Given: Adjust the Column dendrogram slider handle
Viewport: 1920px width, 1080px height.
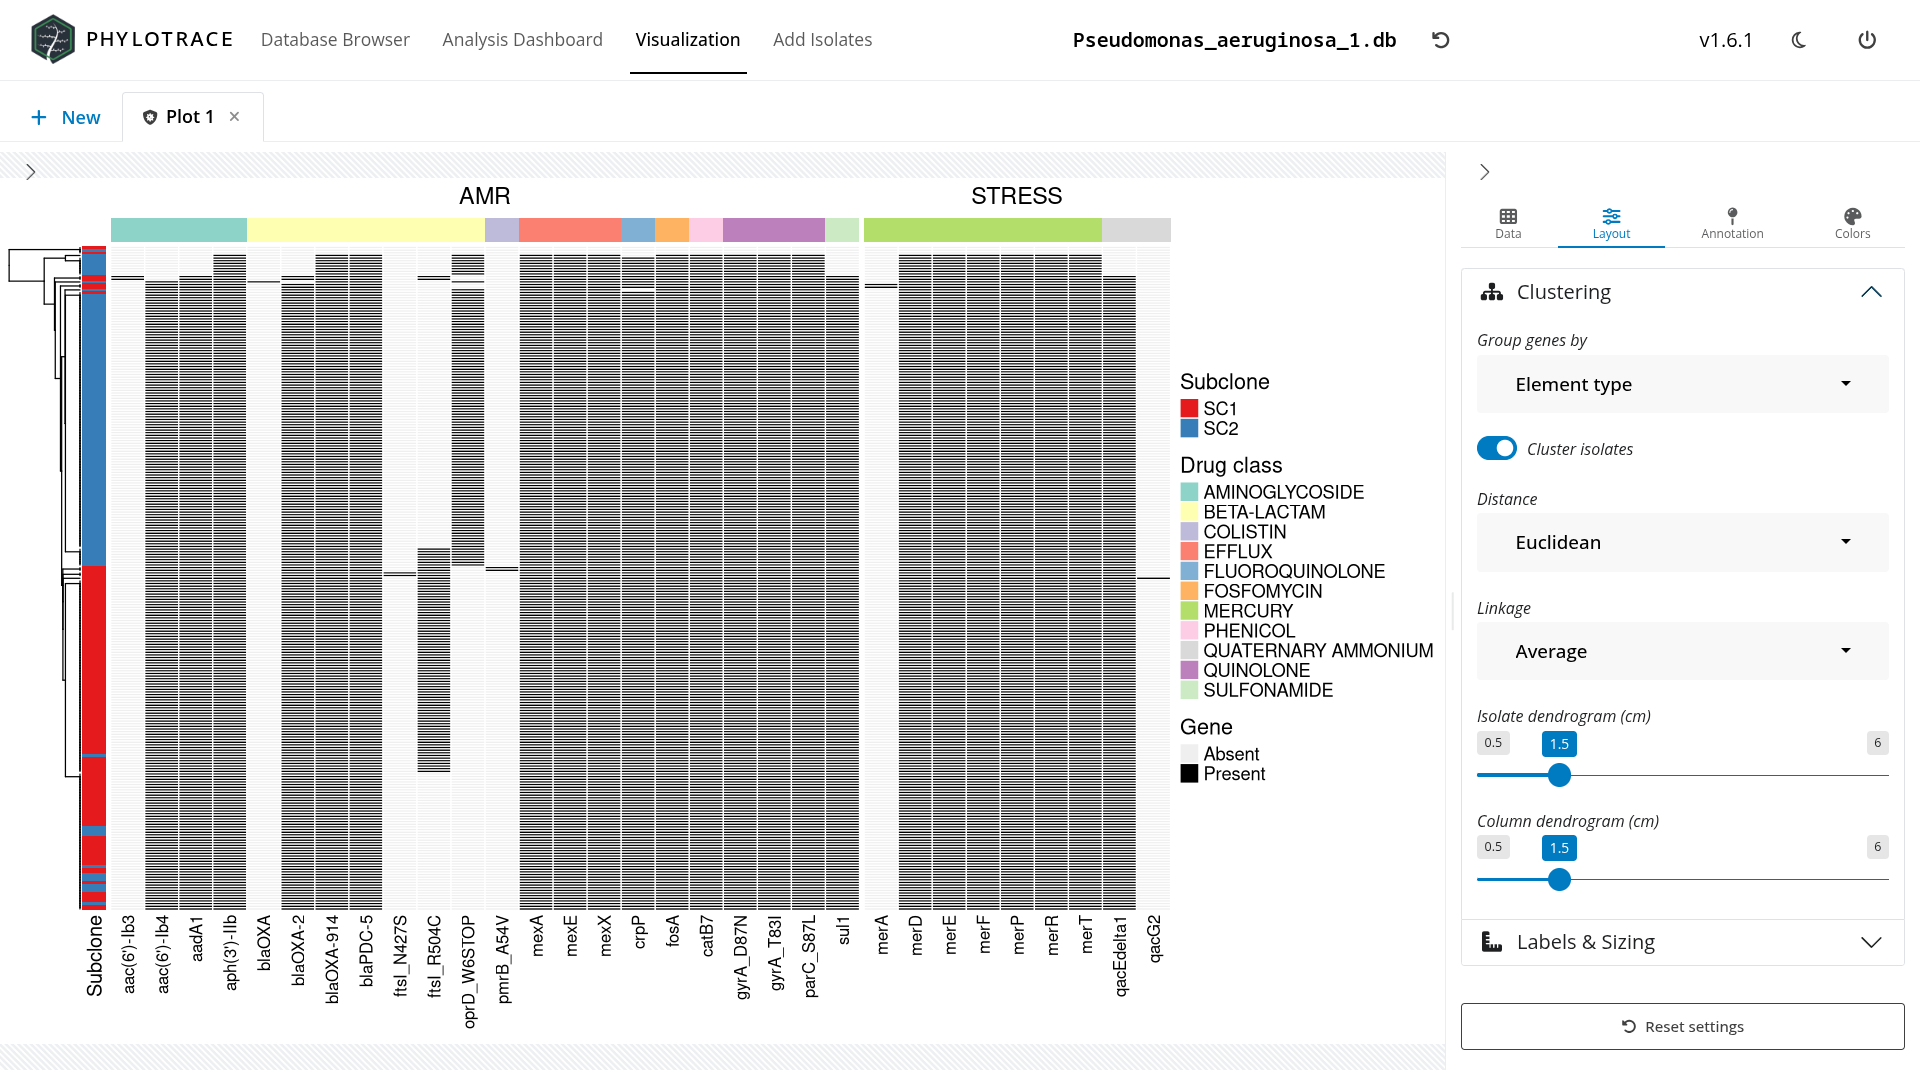Looking at the screenshot, I should coord(1559,880).
